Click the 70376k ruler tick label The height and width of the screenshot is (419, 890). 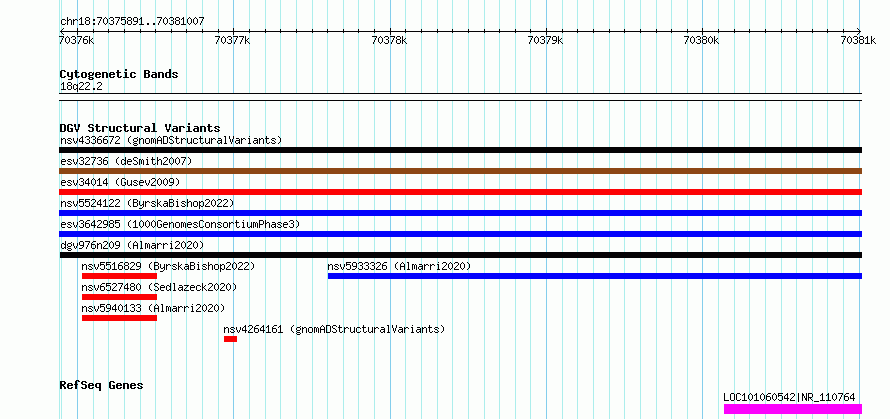point(77,40)
